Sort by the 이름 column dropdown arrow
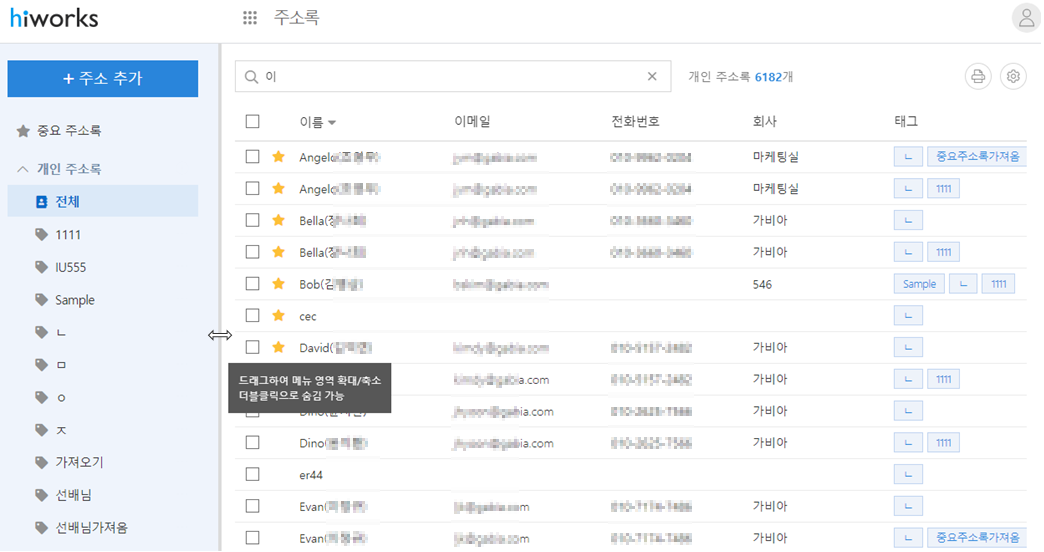This screenshot has width=1044, height=552. tap(332, 122)
